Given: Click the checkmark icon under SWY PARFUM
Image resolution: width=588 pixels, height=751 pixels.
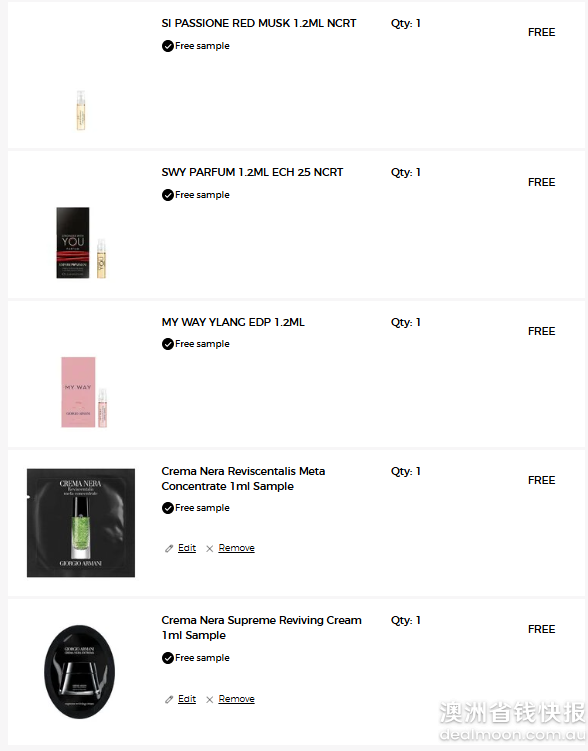Looking at the screenshot, I should [x=168, y=195].
